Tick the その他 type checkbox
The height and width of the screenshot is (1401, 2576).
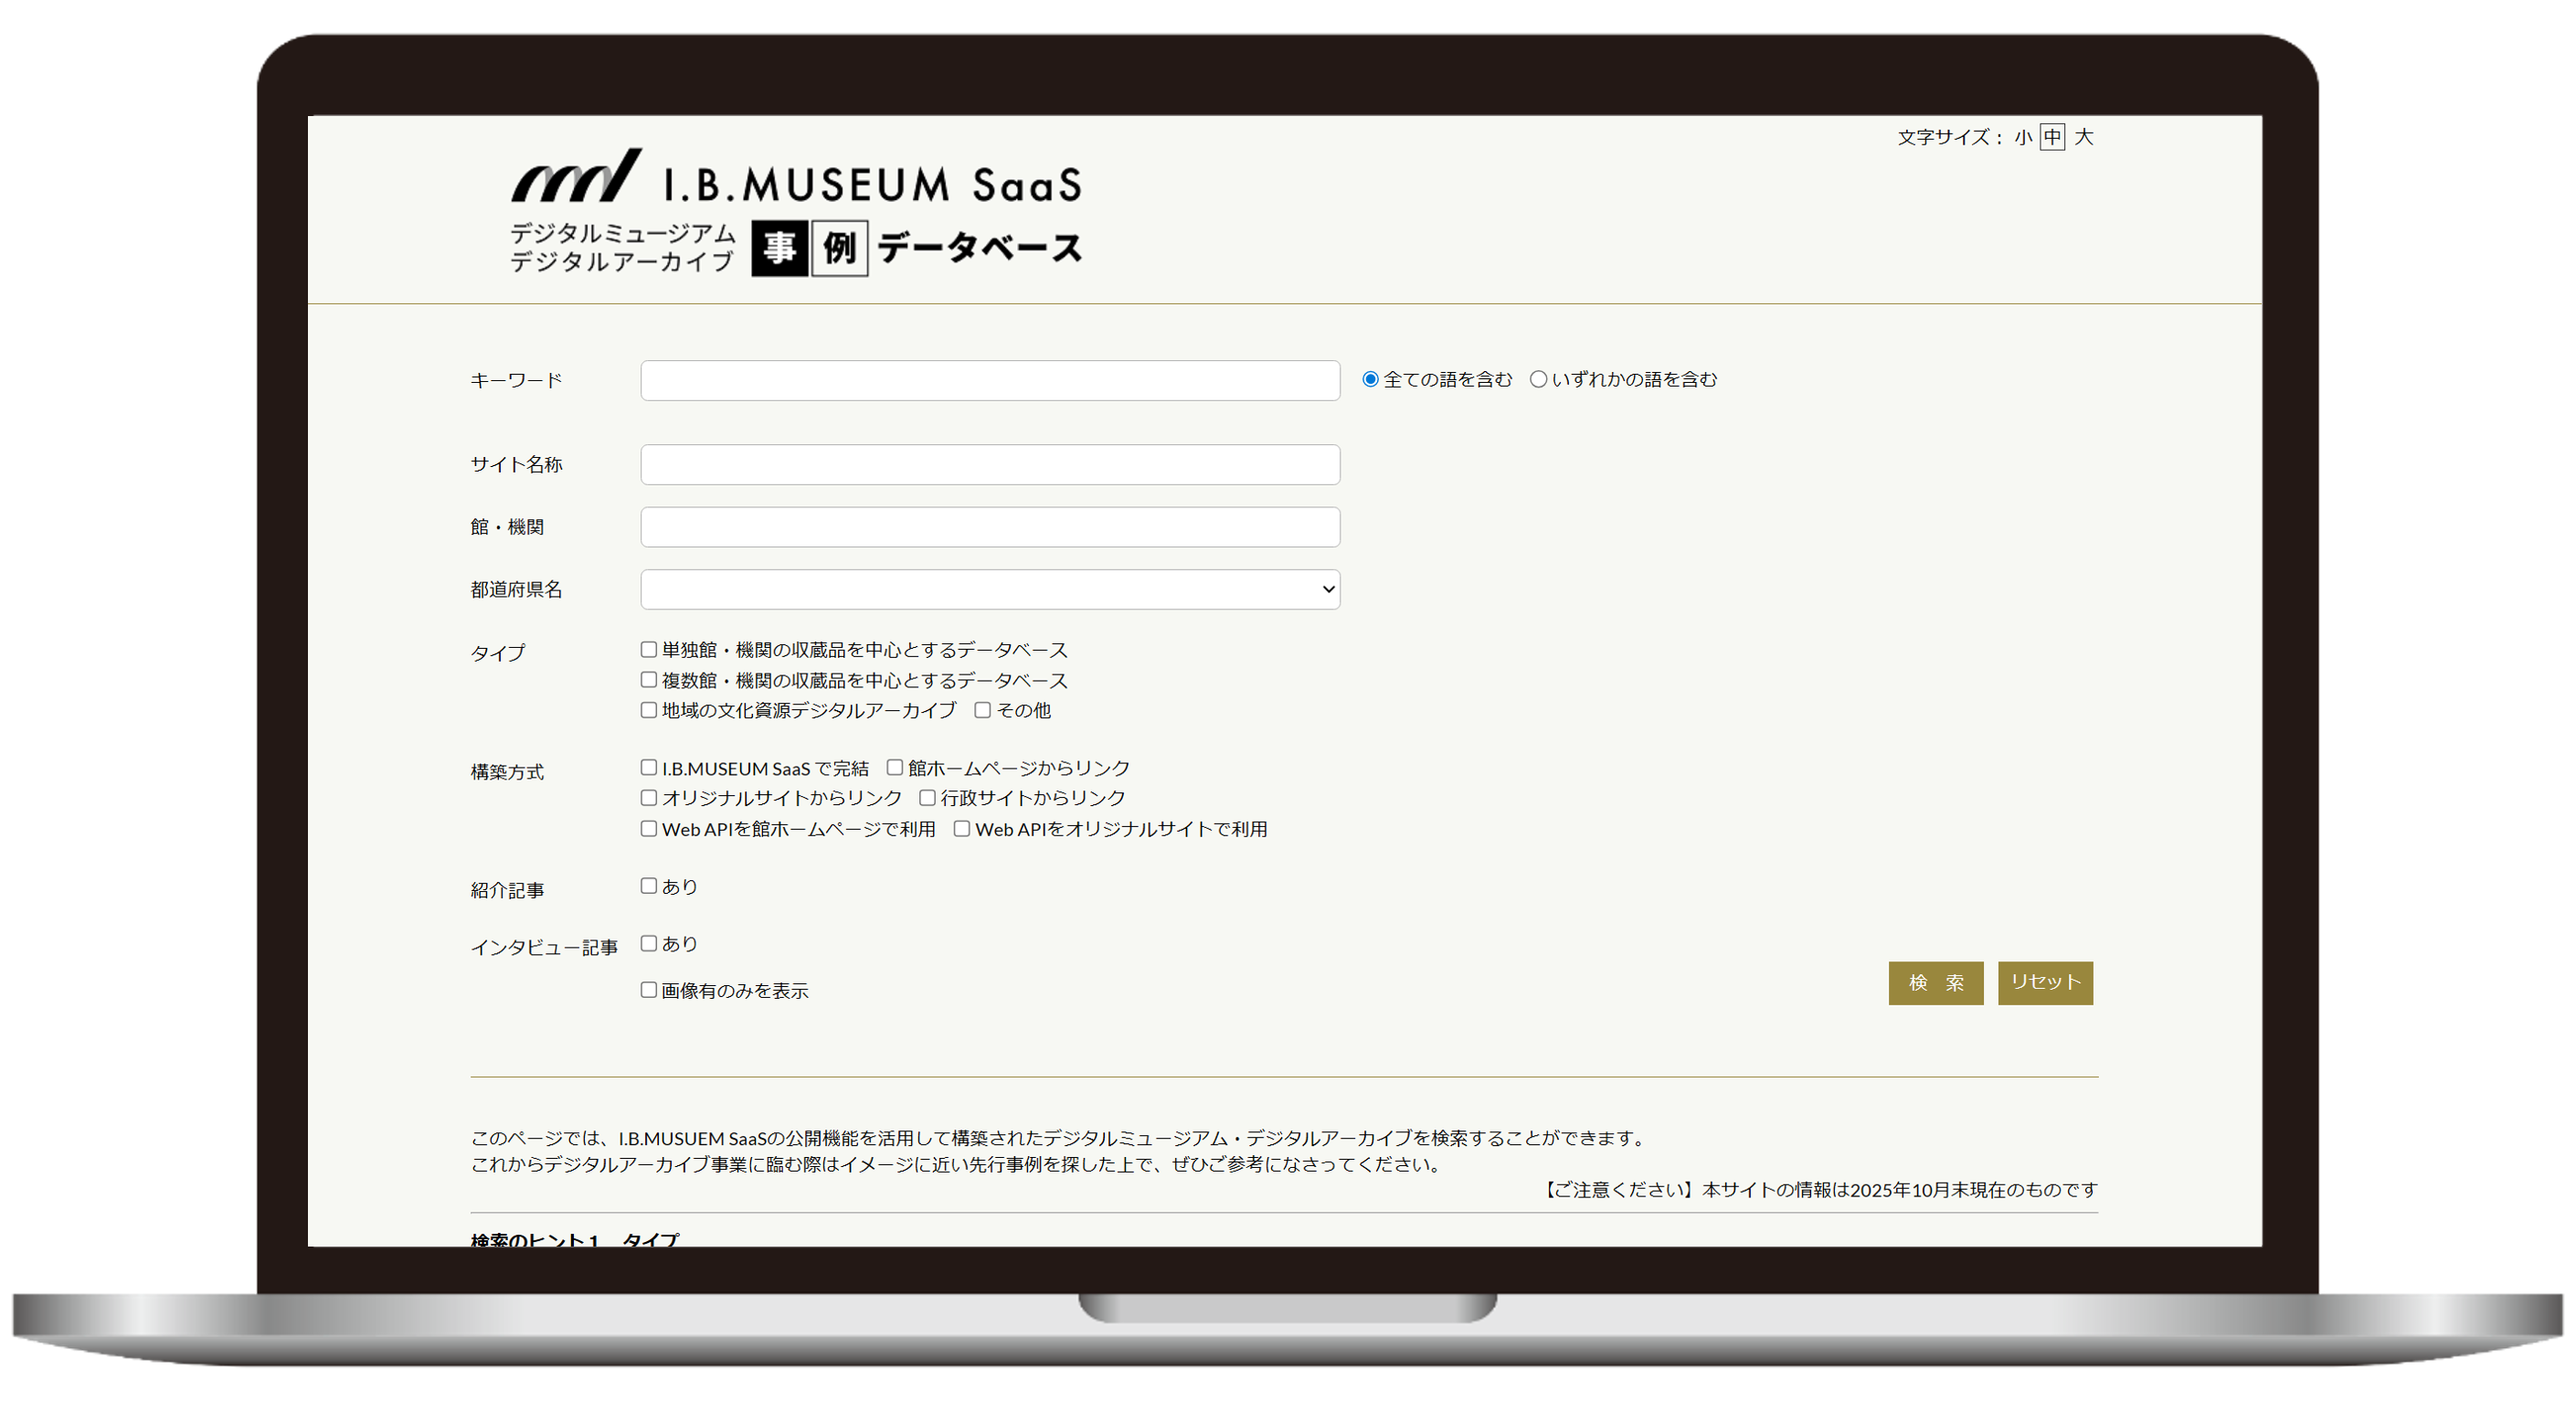click(x=982, y=710)
